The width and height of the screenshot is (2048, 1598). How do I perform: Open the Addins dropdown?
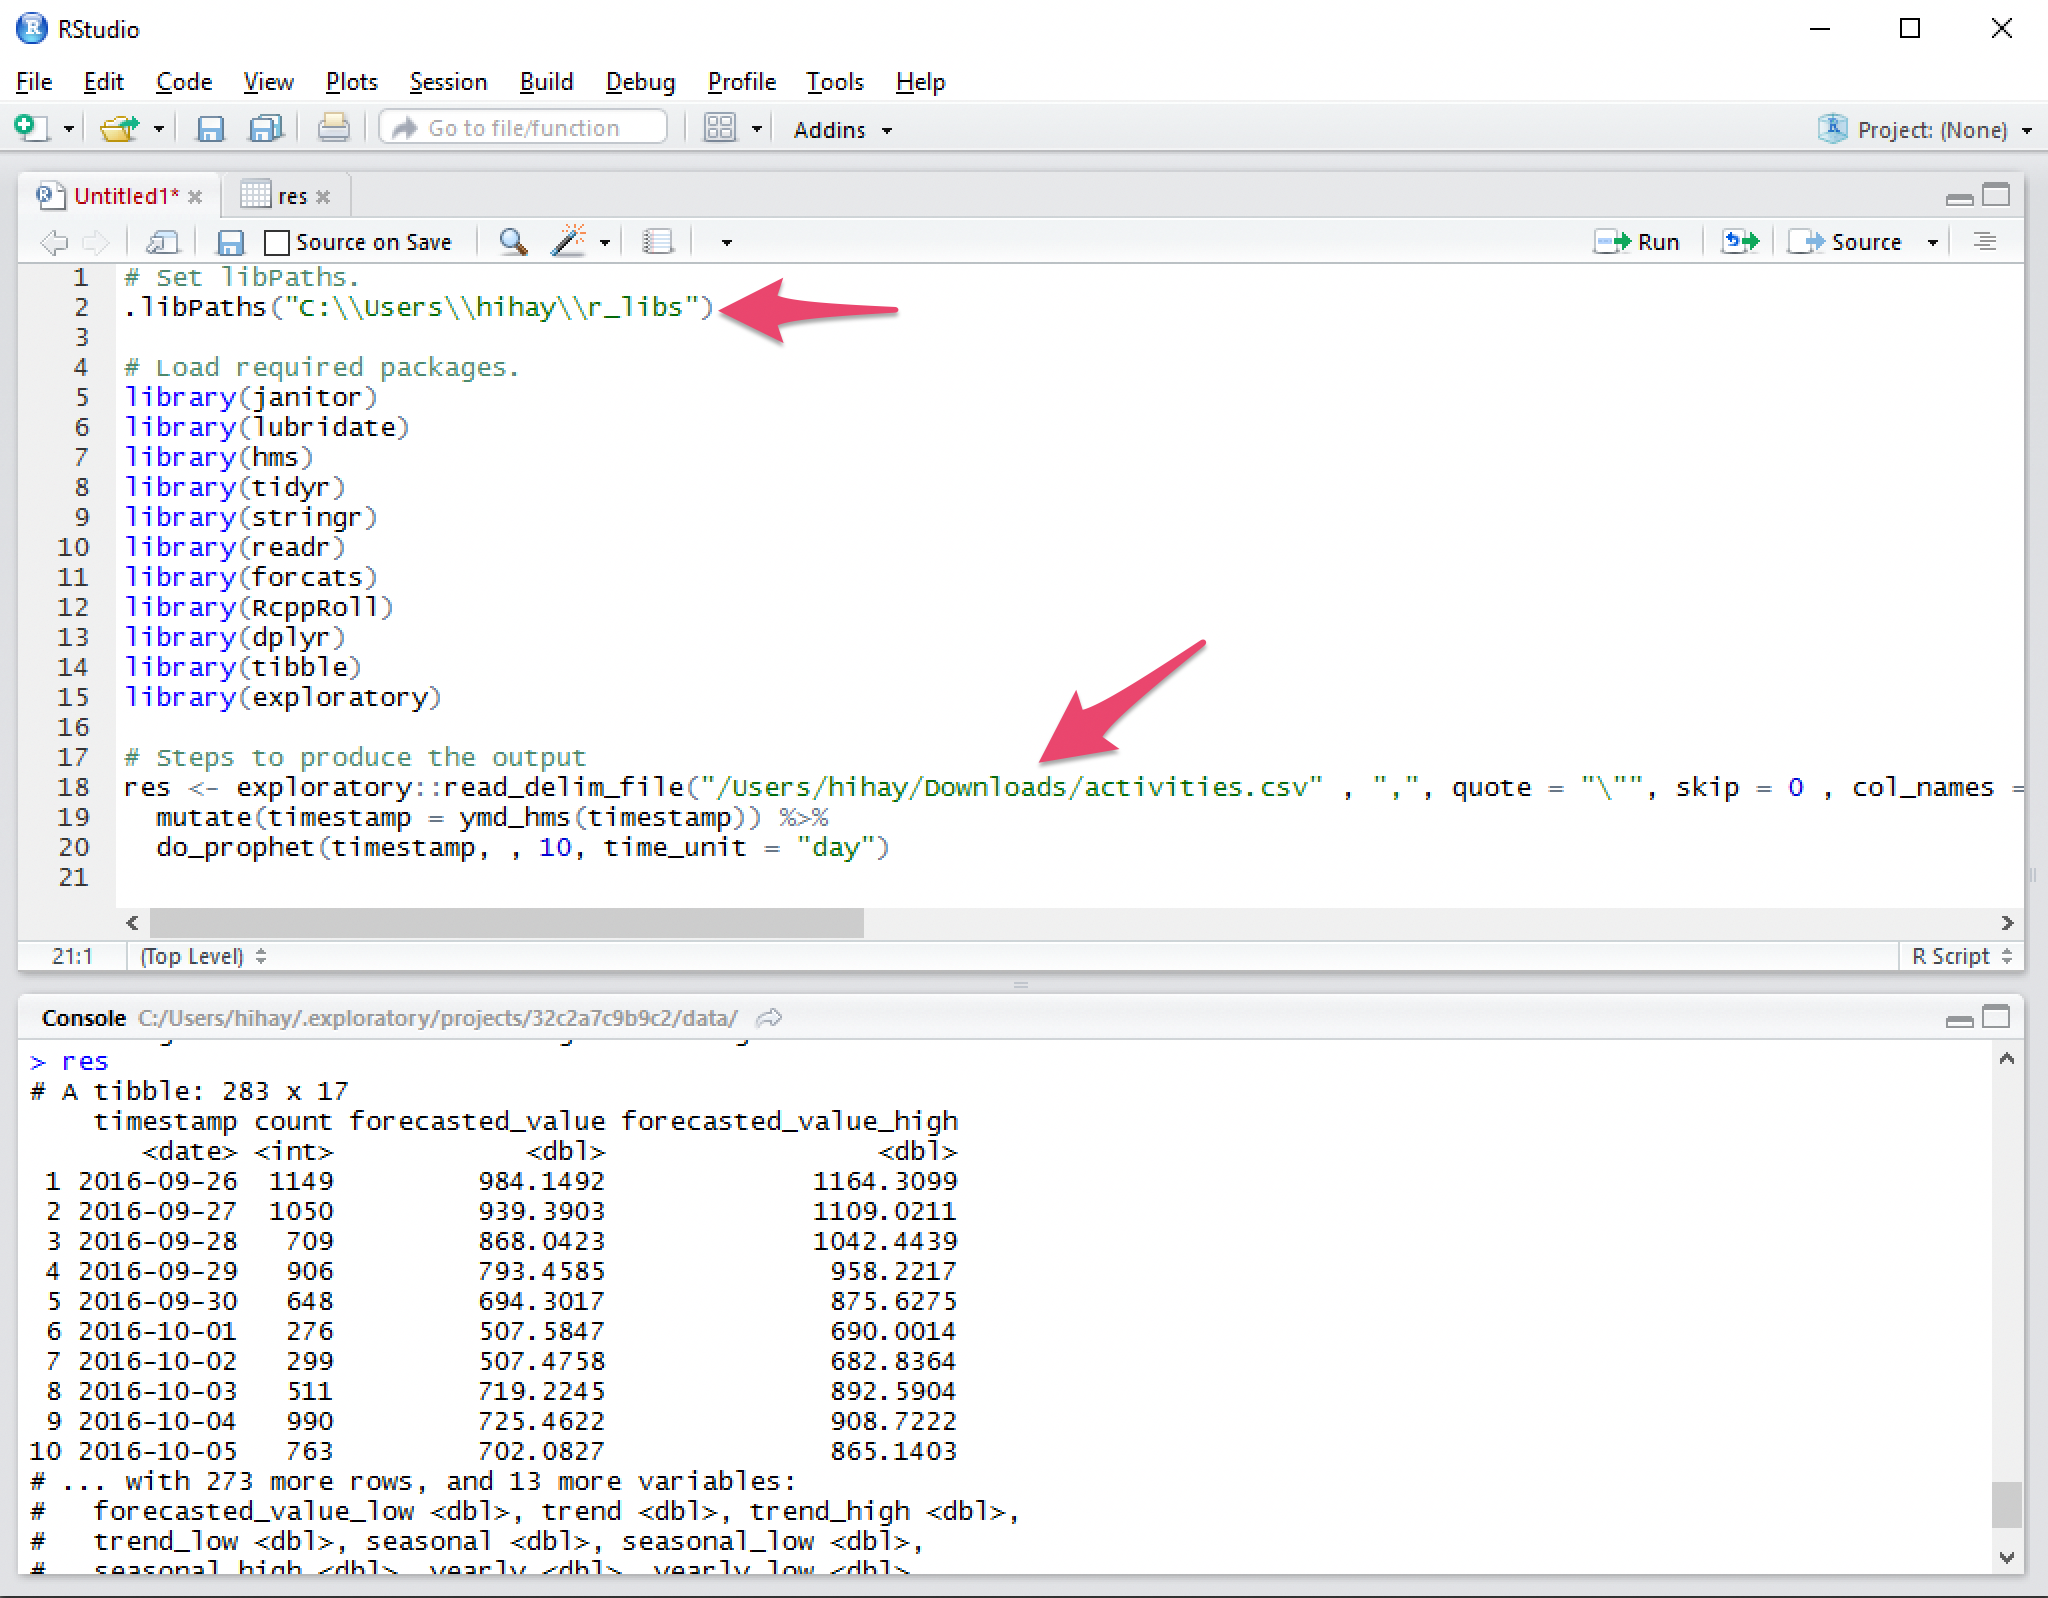842,130
